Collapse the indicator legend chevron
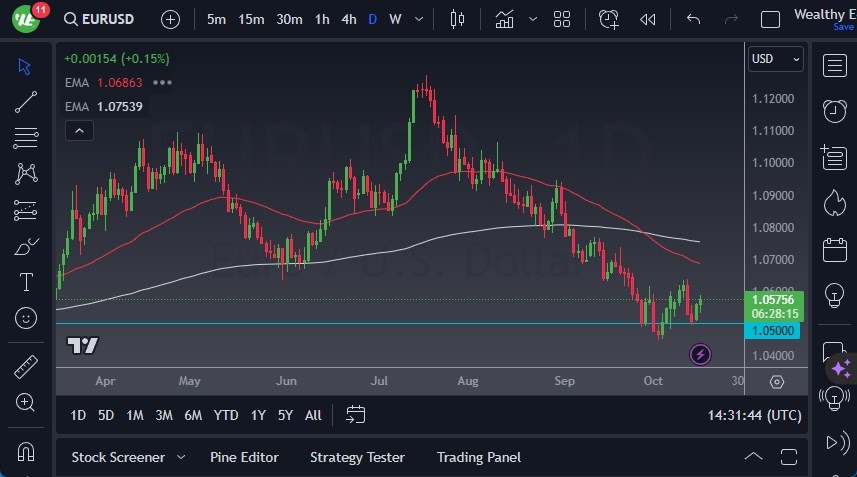 click(78, 130)
